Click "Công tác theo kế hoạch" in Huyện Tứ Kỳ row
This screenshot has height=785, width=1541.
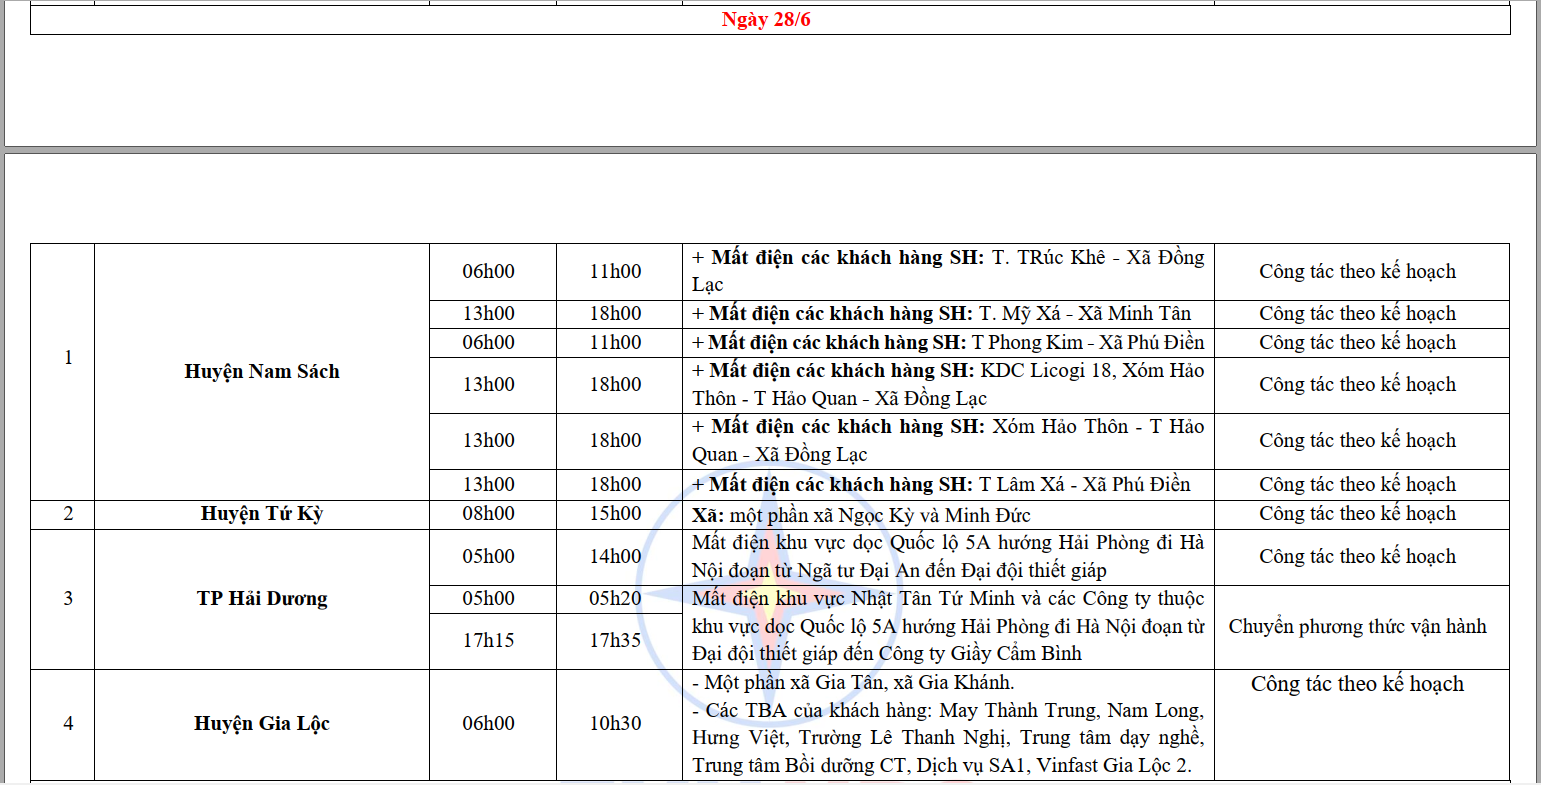[1358, 514]
